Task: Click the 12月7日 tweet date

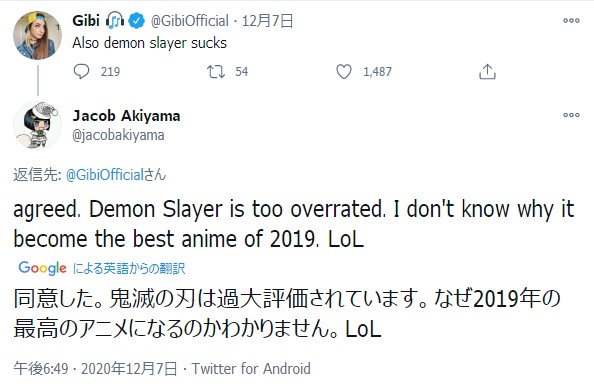Action: pyautogui.click(x=267, y=21)
